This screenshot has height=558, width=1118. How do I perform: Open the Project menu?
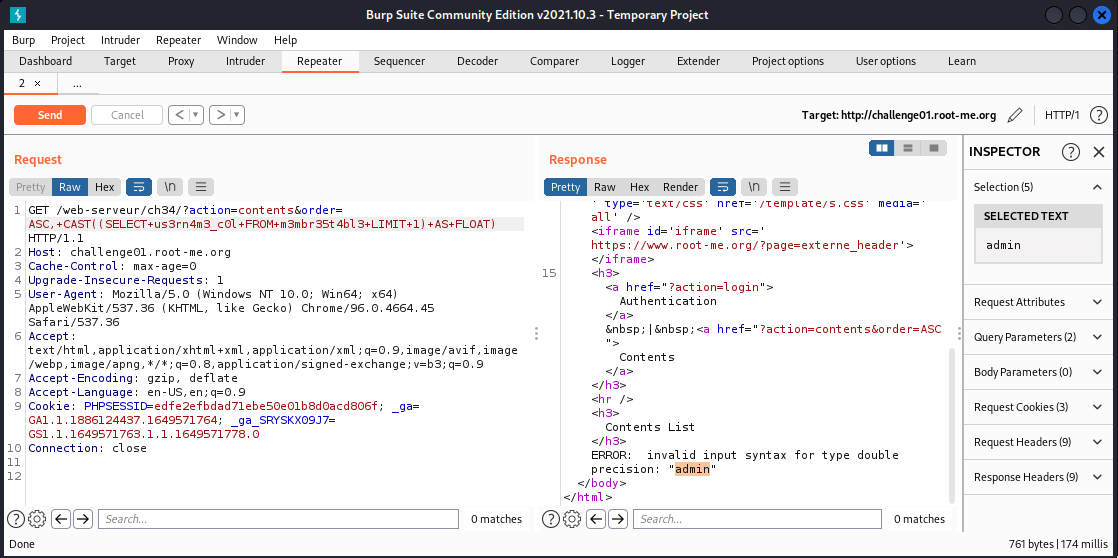click(x=68, y=40)
